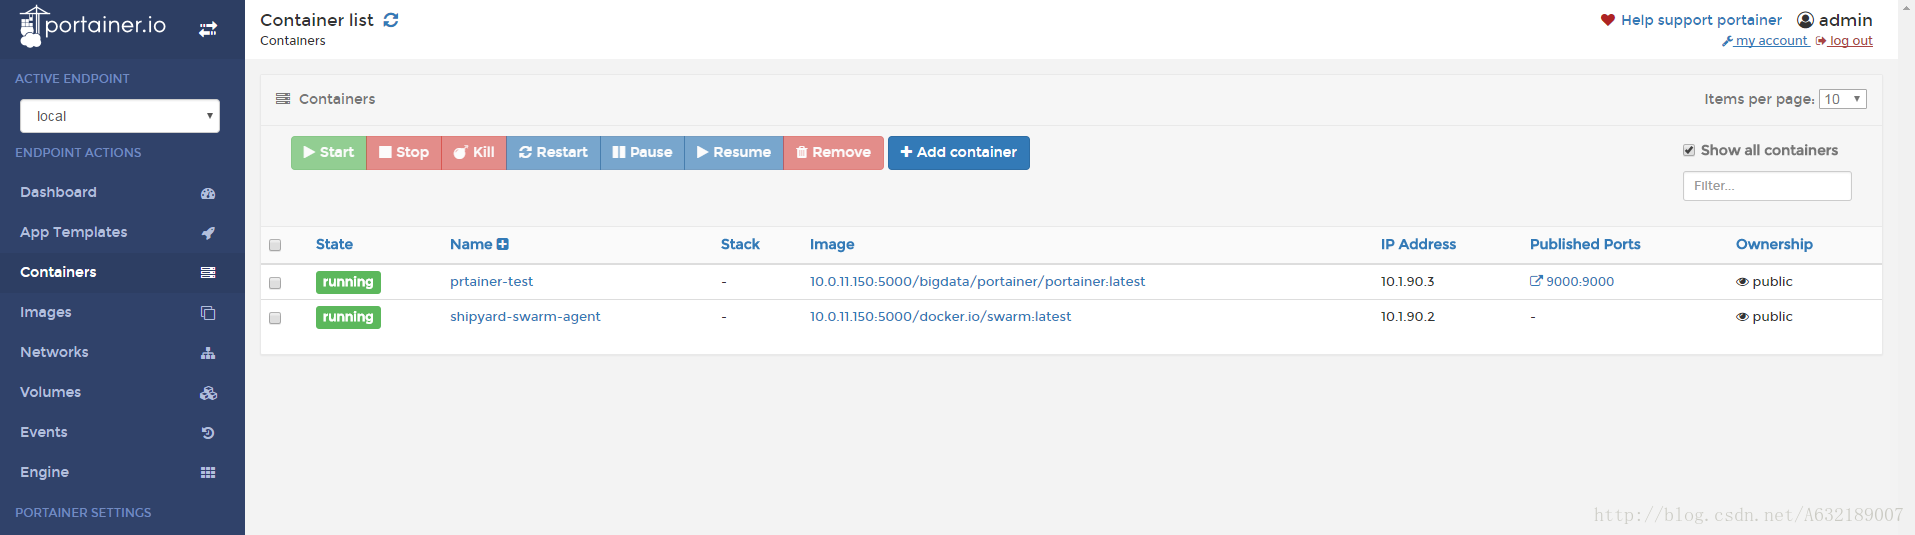Toggle the sidebar collapse arrows icon

208,29
